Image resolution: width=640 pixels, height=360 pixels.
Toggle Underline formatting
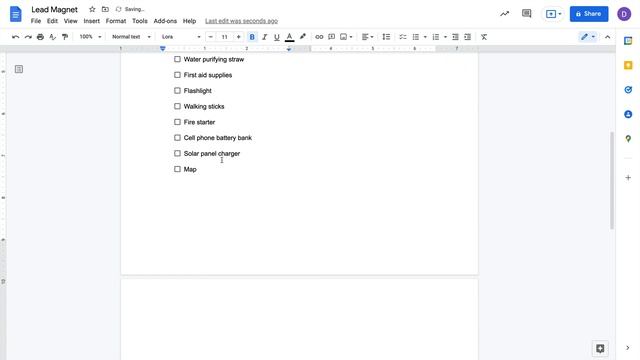pos(277,37)
